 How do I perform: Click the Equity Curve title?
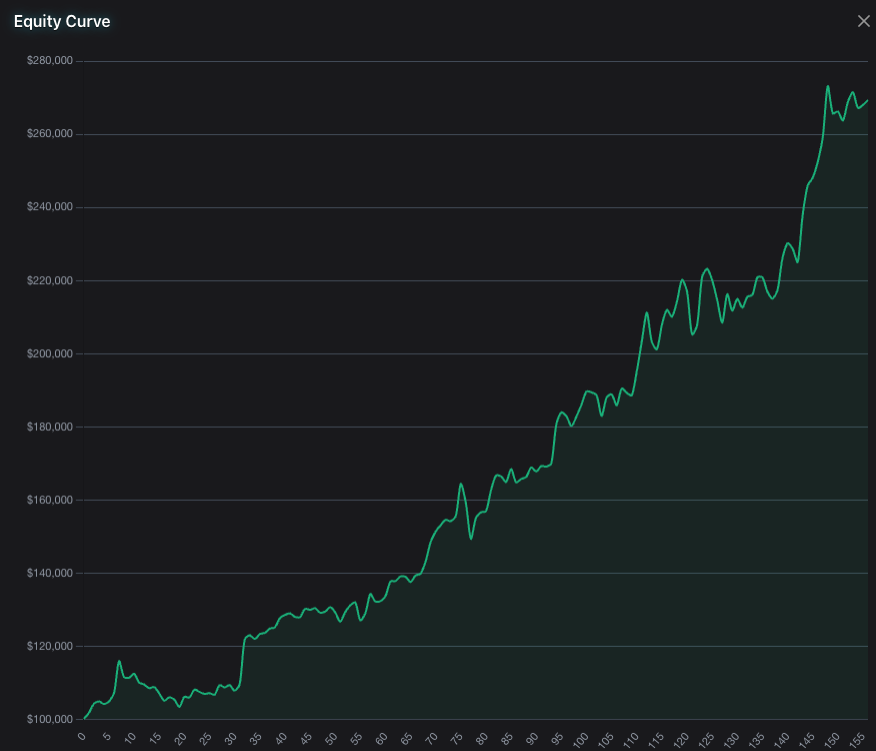pos(62,21)
